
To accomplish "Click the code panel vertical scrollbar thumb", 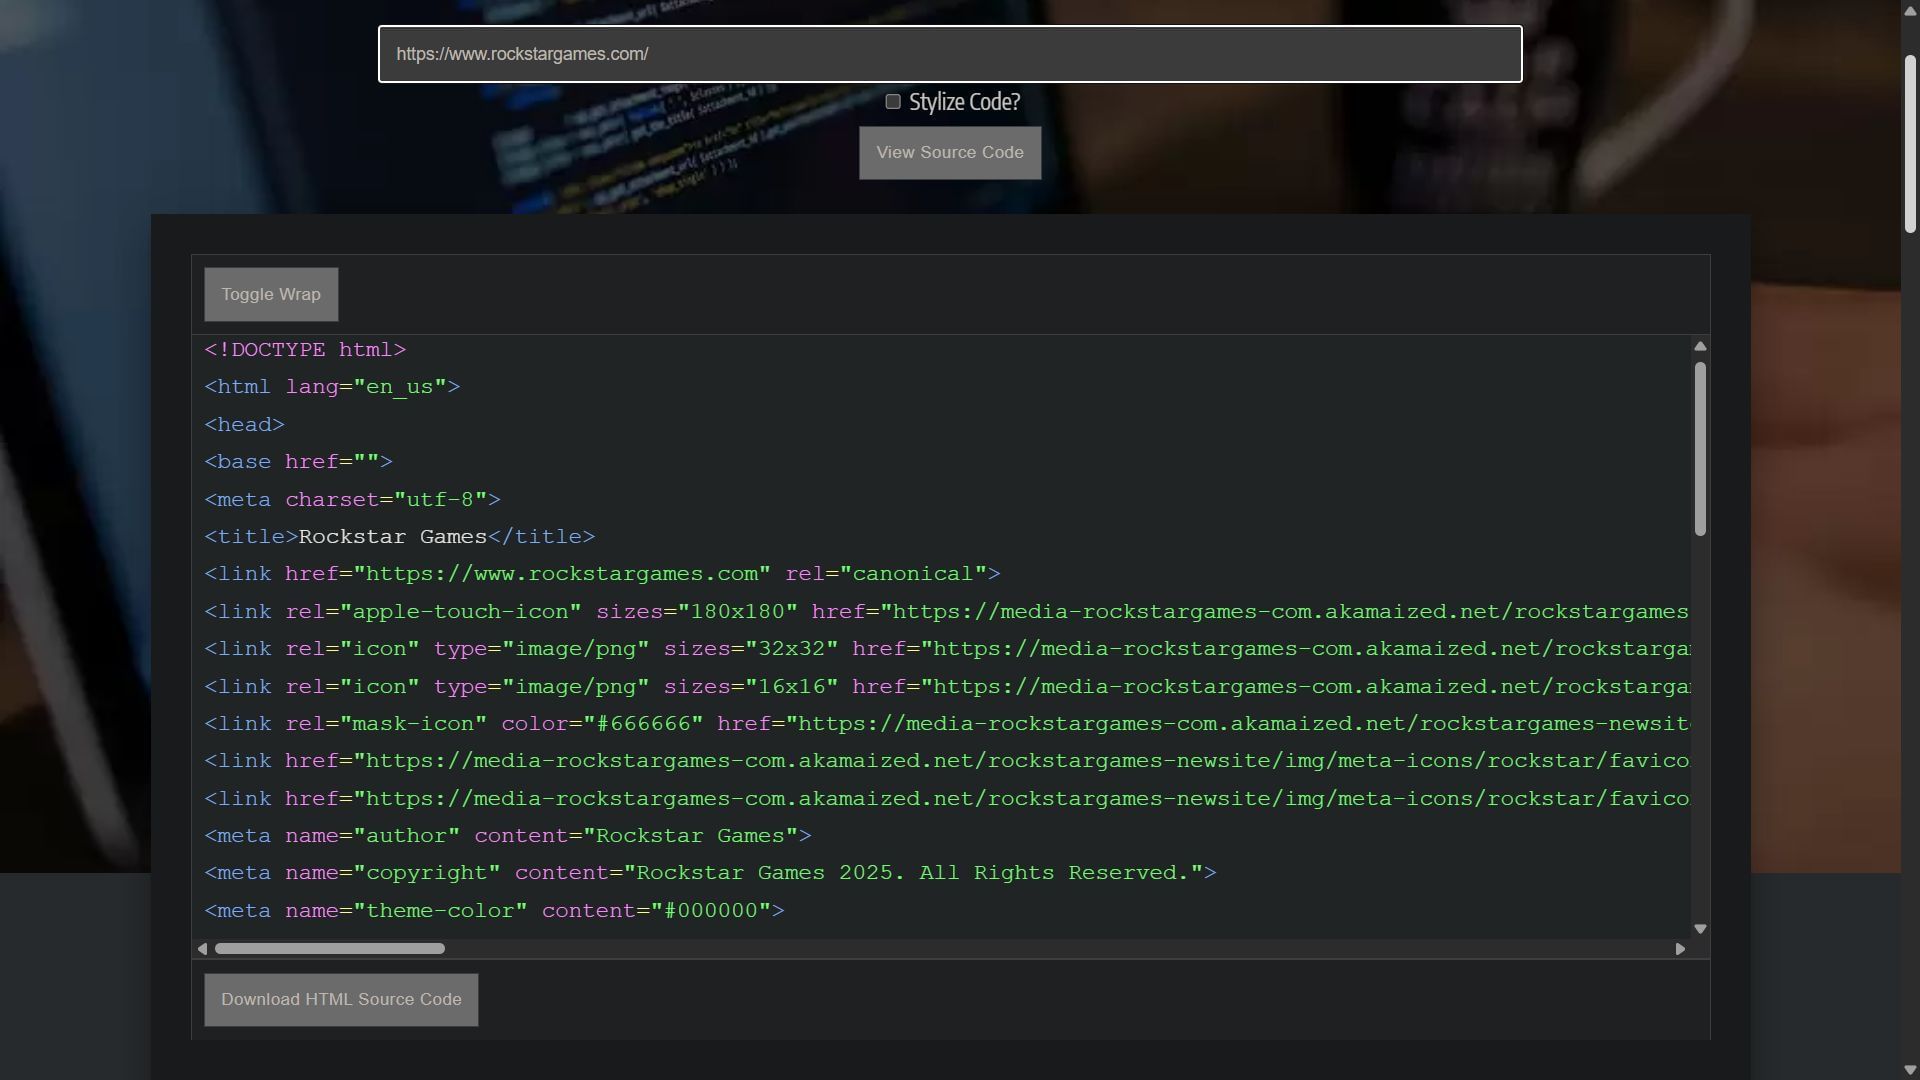I will 1700,448.
